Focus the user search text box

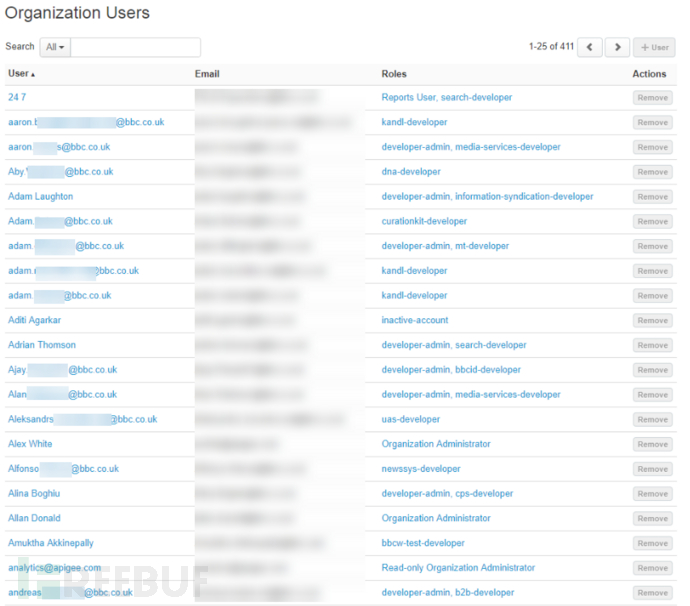(136, 47)
